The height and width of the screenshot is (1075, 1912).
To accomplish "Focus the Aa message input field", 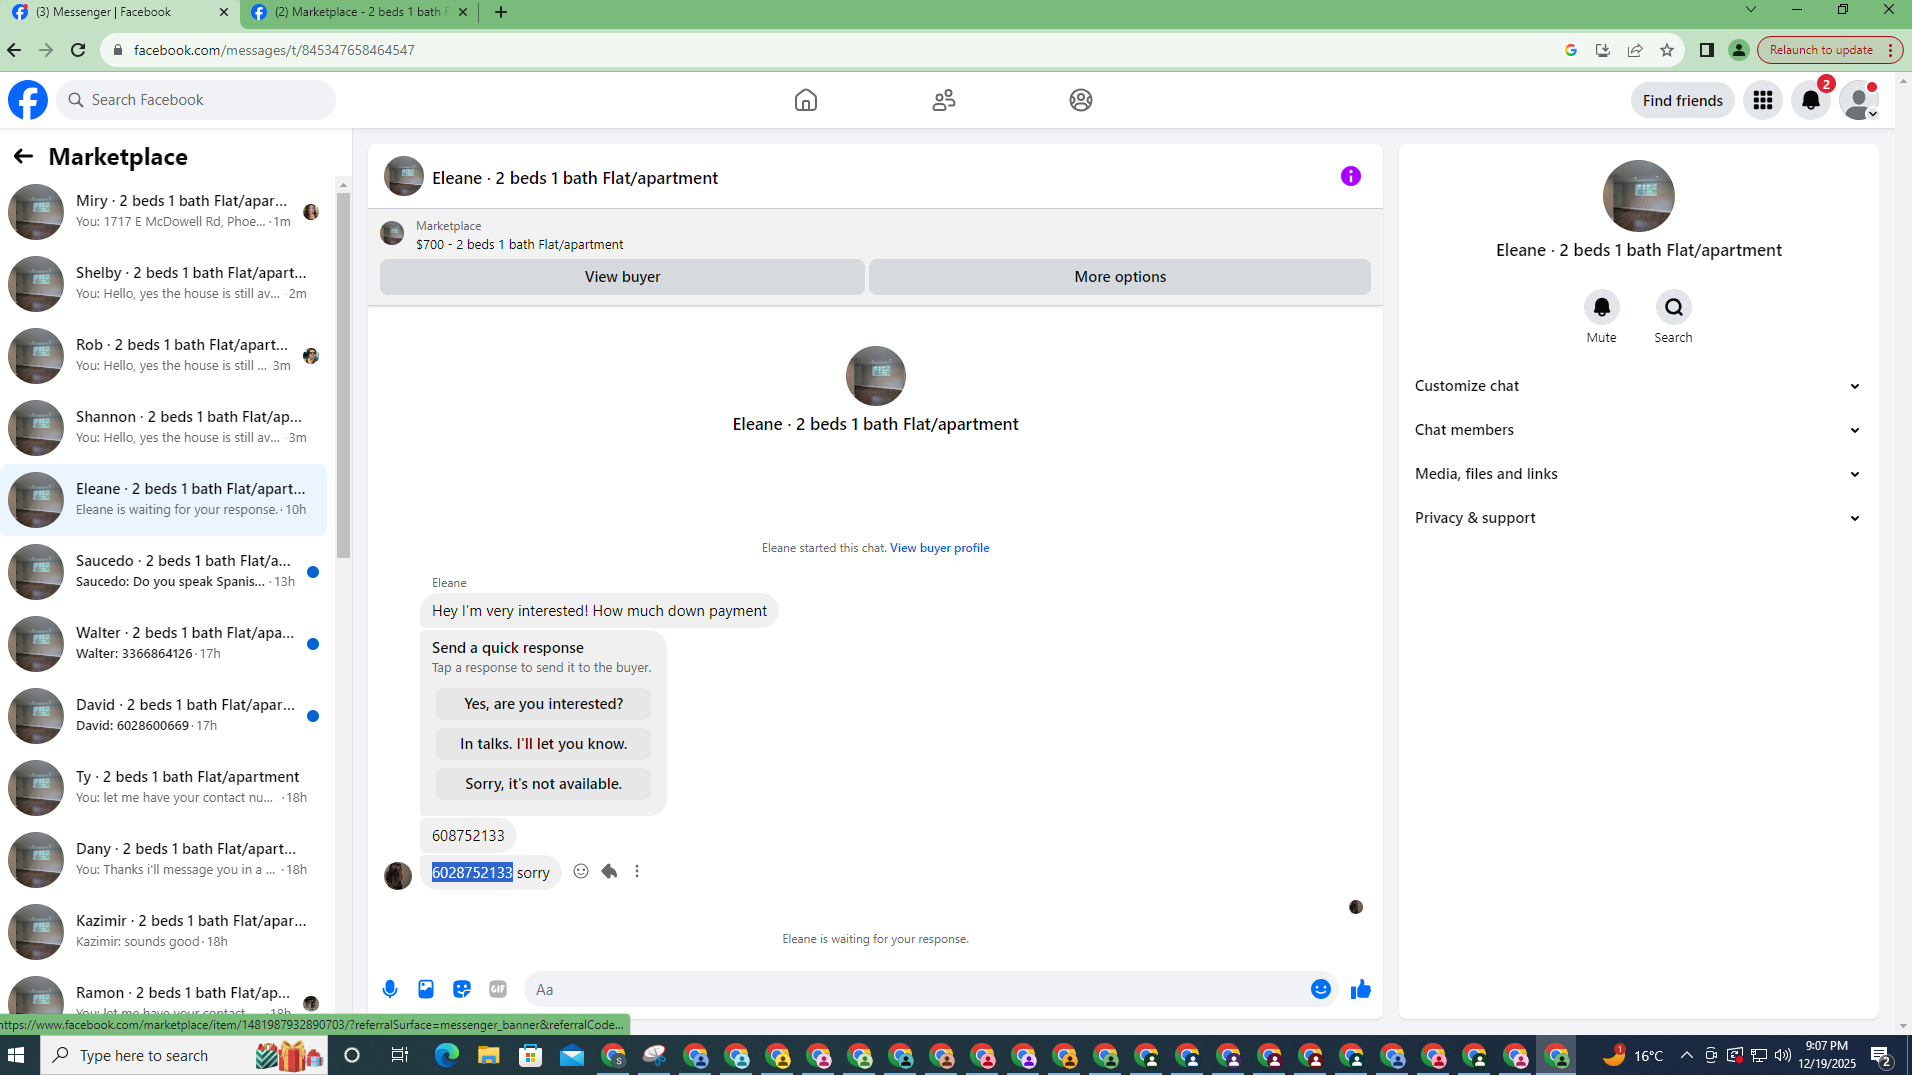I will 915,989.
